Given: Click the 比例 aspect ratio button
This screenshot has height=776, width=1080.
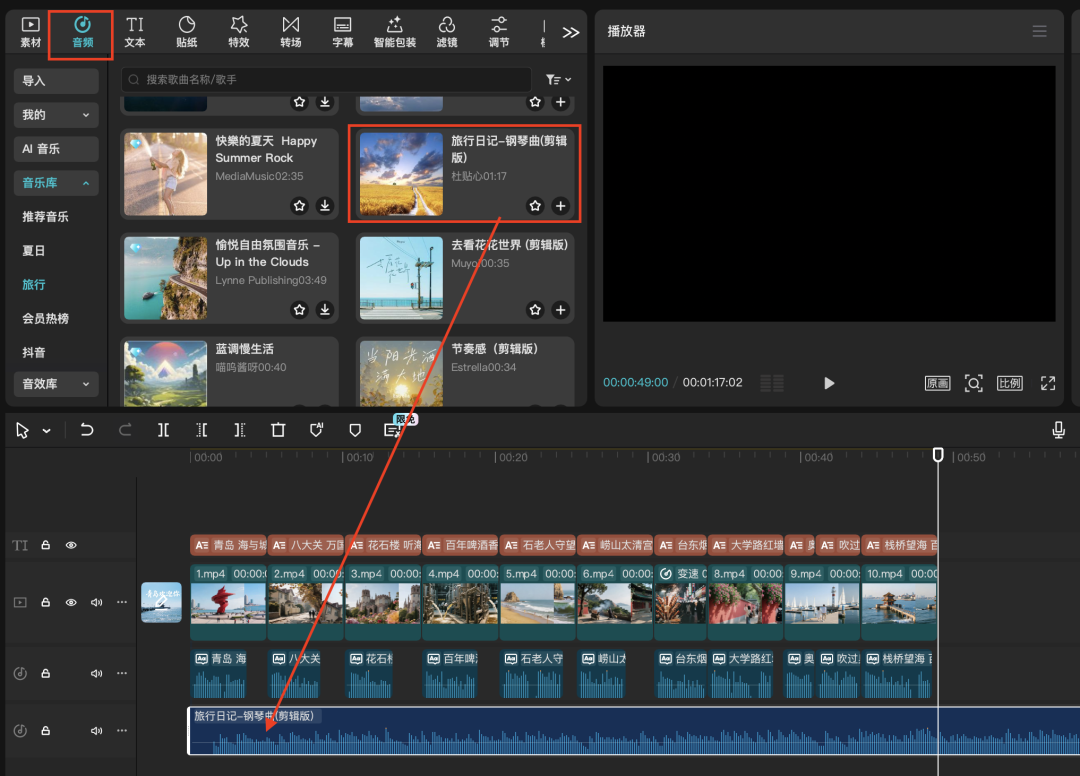Looking at the screenshot, I should pos(1010,383).
